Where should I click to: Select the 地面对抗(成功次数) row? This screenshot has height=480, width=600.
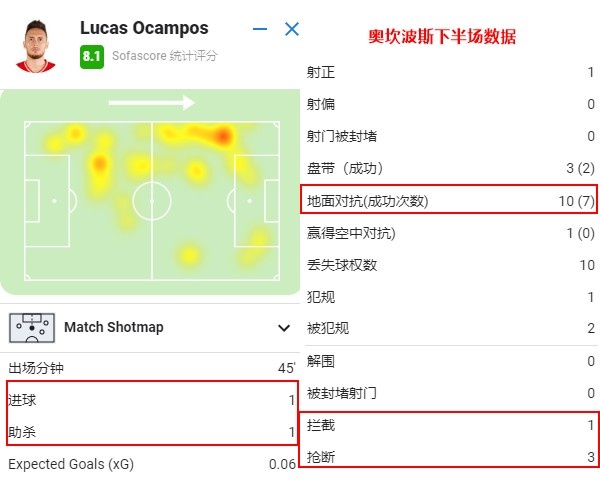[450, 201]
